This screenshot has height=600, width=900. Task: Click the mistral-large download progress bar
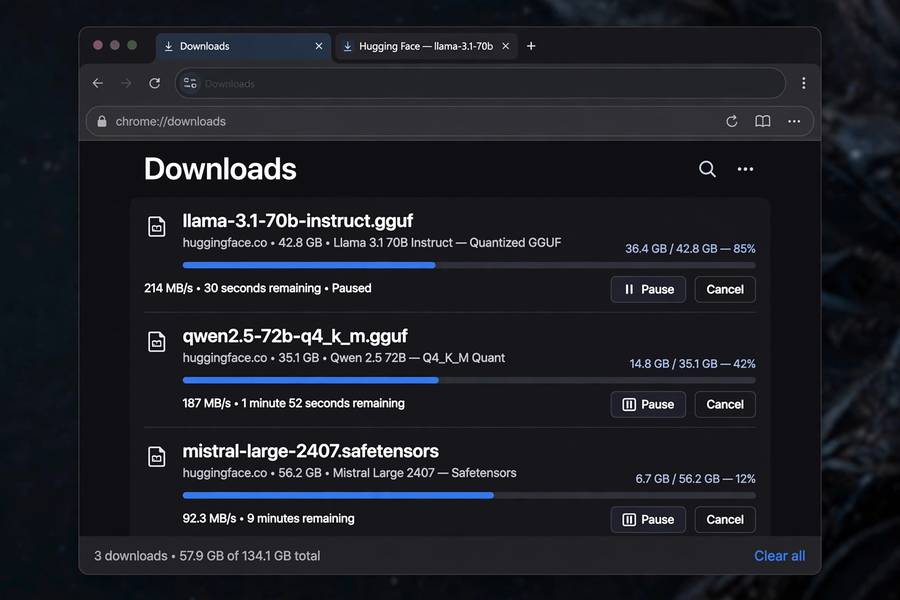pyautogui.click(x=469, y=495)
